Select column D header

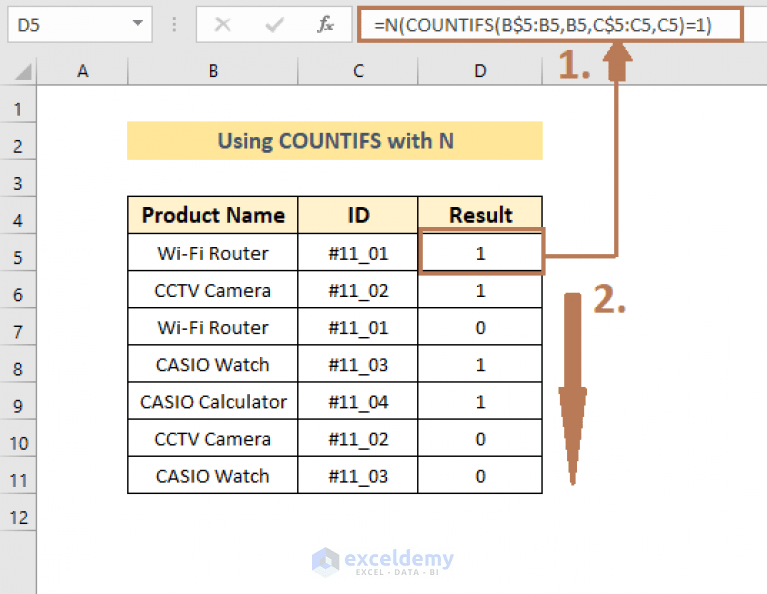480,71
